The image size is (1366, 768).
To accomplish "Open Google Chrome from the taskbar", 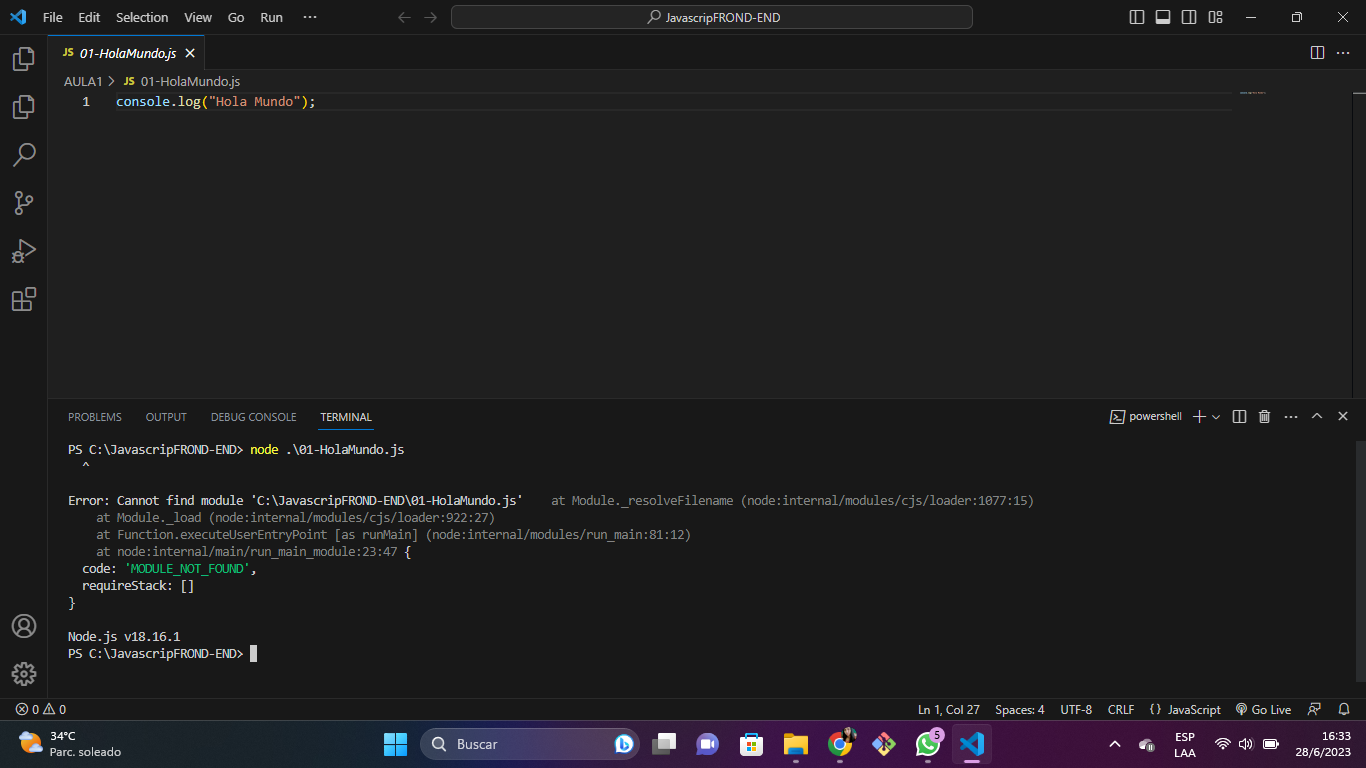I will (840, 744).
